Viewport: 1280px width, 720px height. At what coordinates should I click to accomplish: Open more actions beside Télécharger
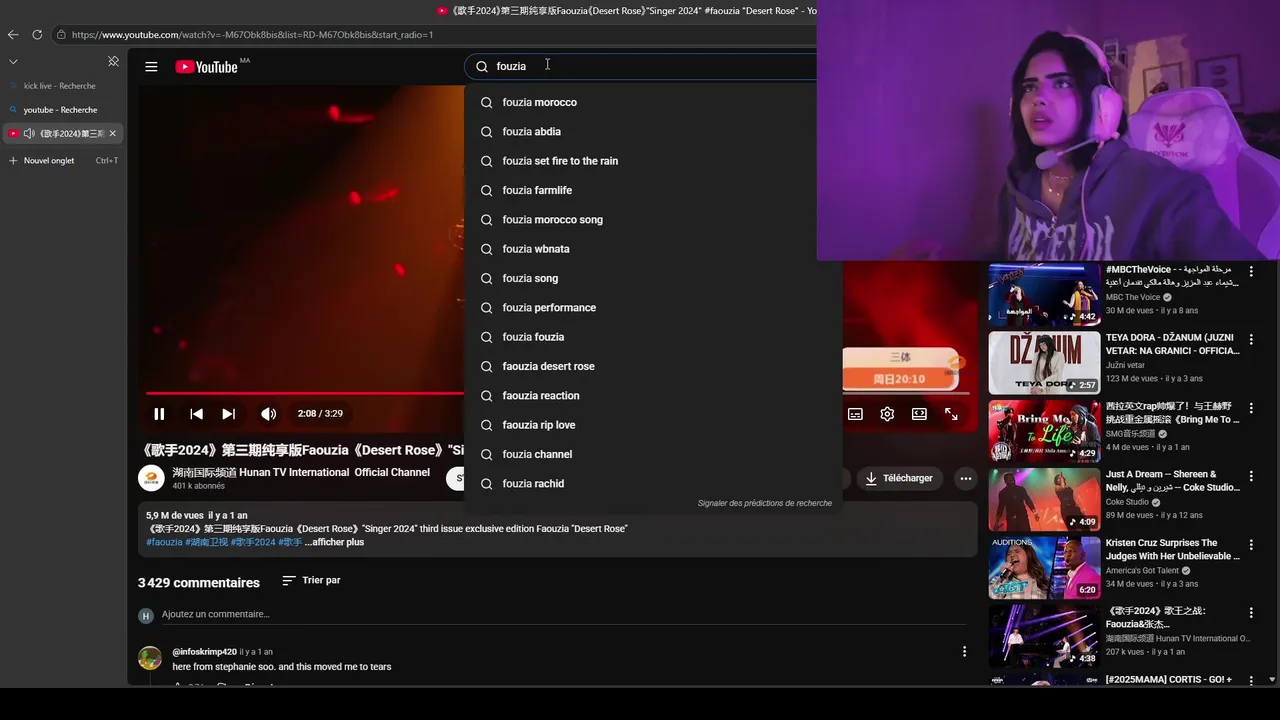click(965, 478)
